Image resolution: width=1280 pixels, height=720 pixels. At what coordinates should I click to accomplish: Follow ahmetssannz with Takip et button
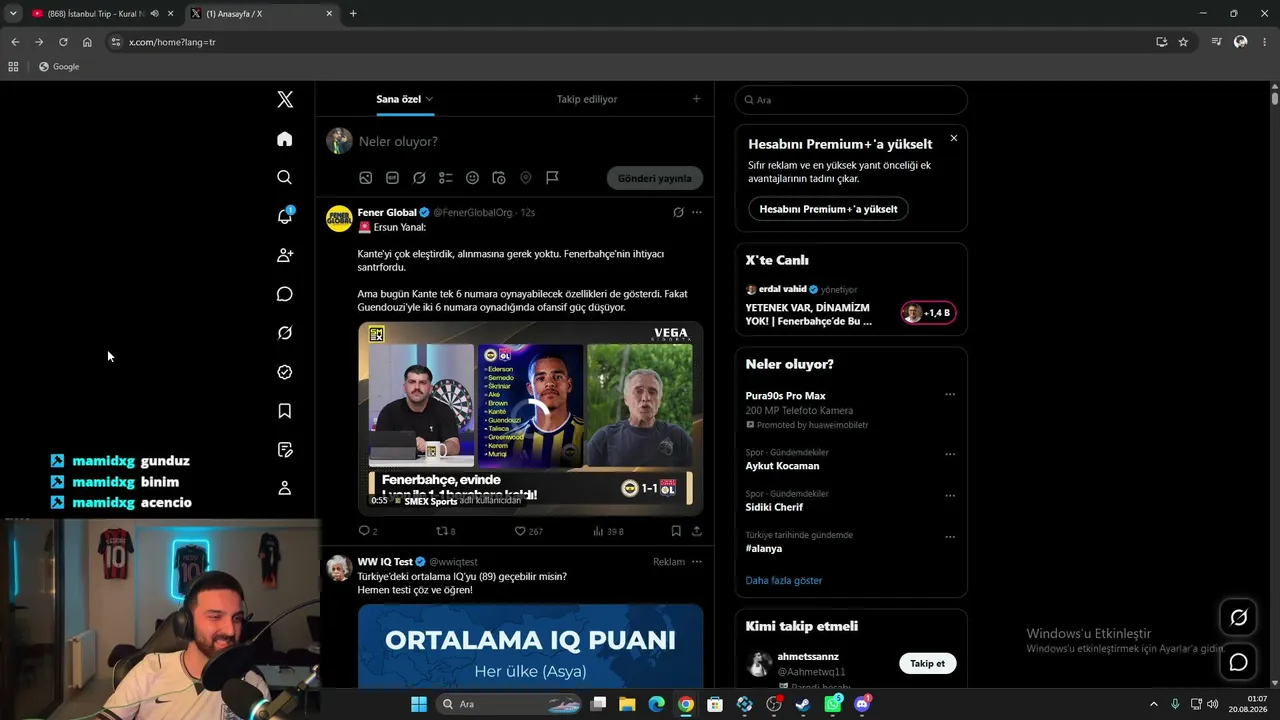click(927, 663)
